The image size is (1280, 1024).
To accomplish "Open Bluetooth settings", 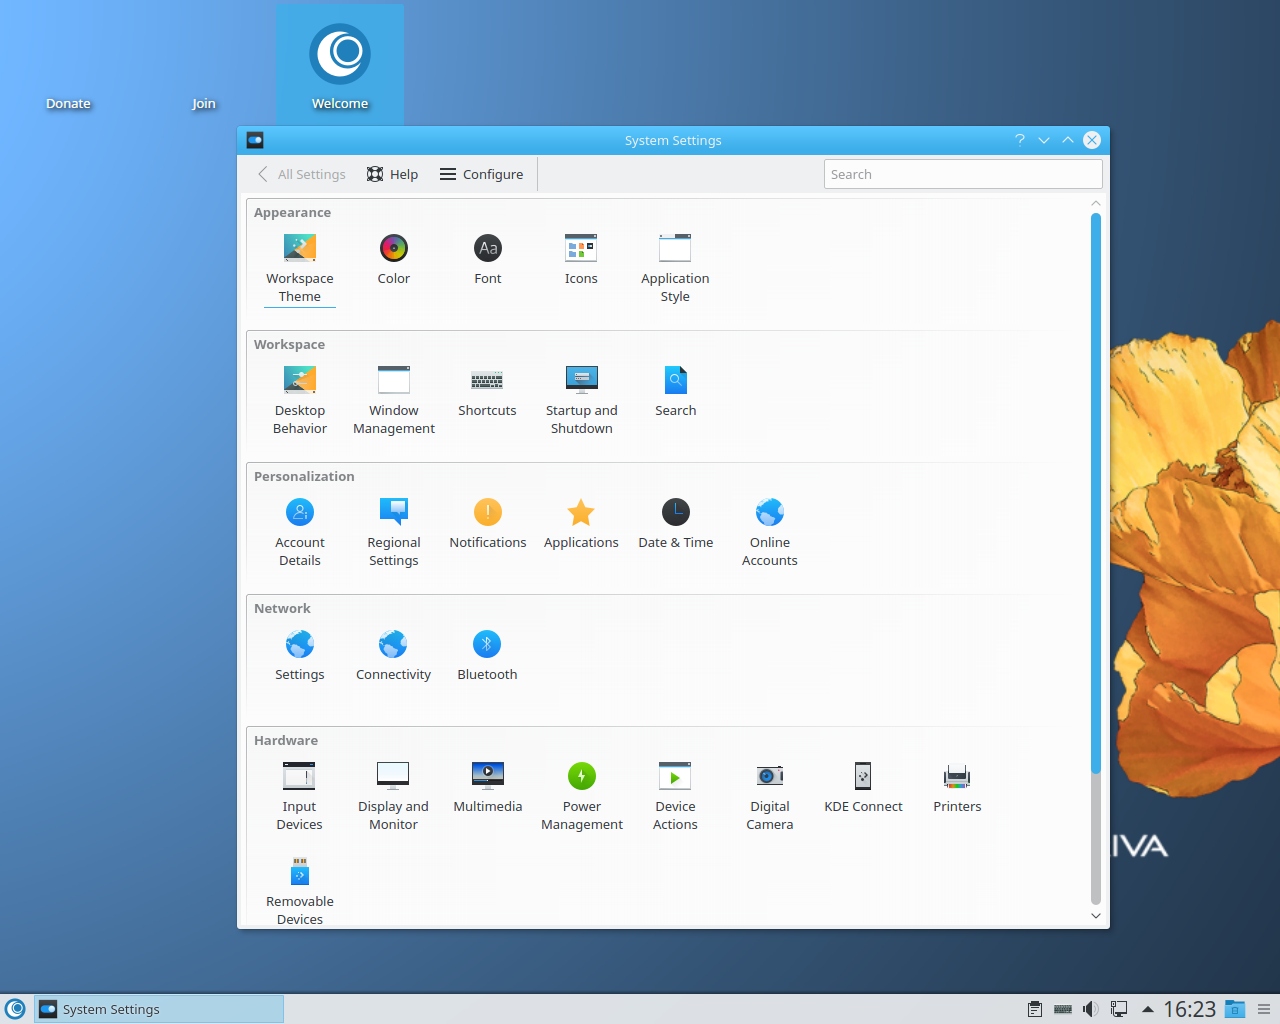I will pyautogui.click(x=487, y=655).
